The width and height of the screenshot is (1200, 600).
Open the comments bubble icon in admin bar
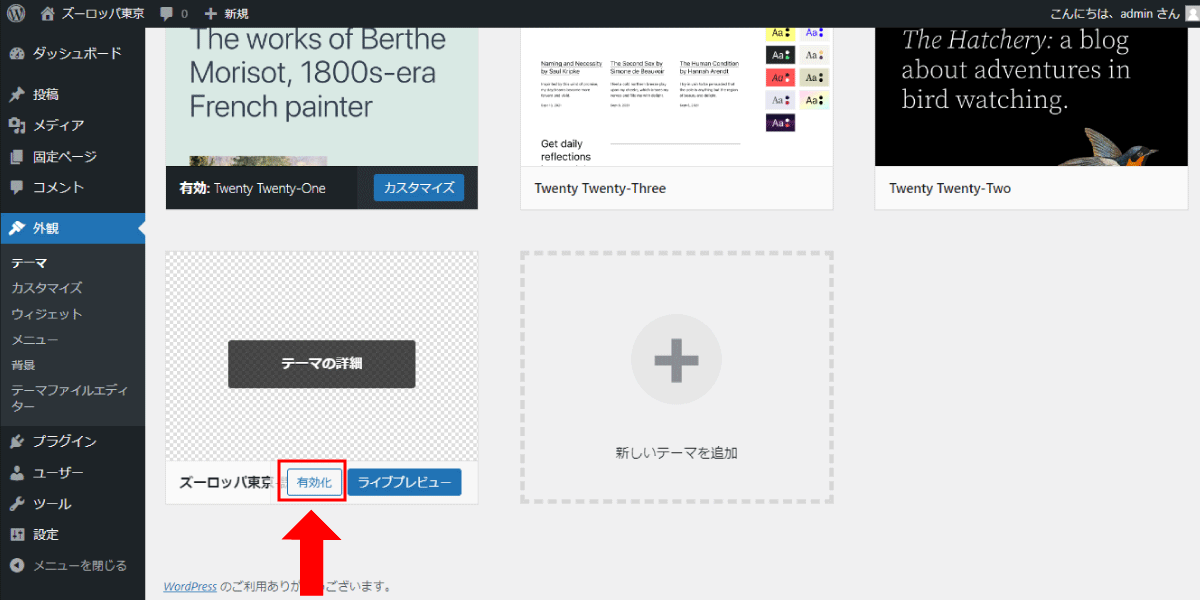165,14
